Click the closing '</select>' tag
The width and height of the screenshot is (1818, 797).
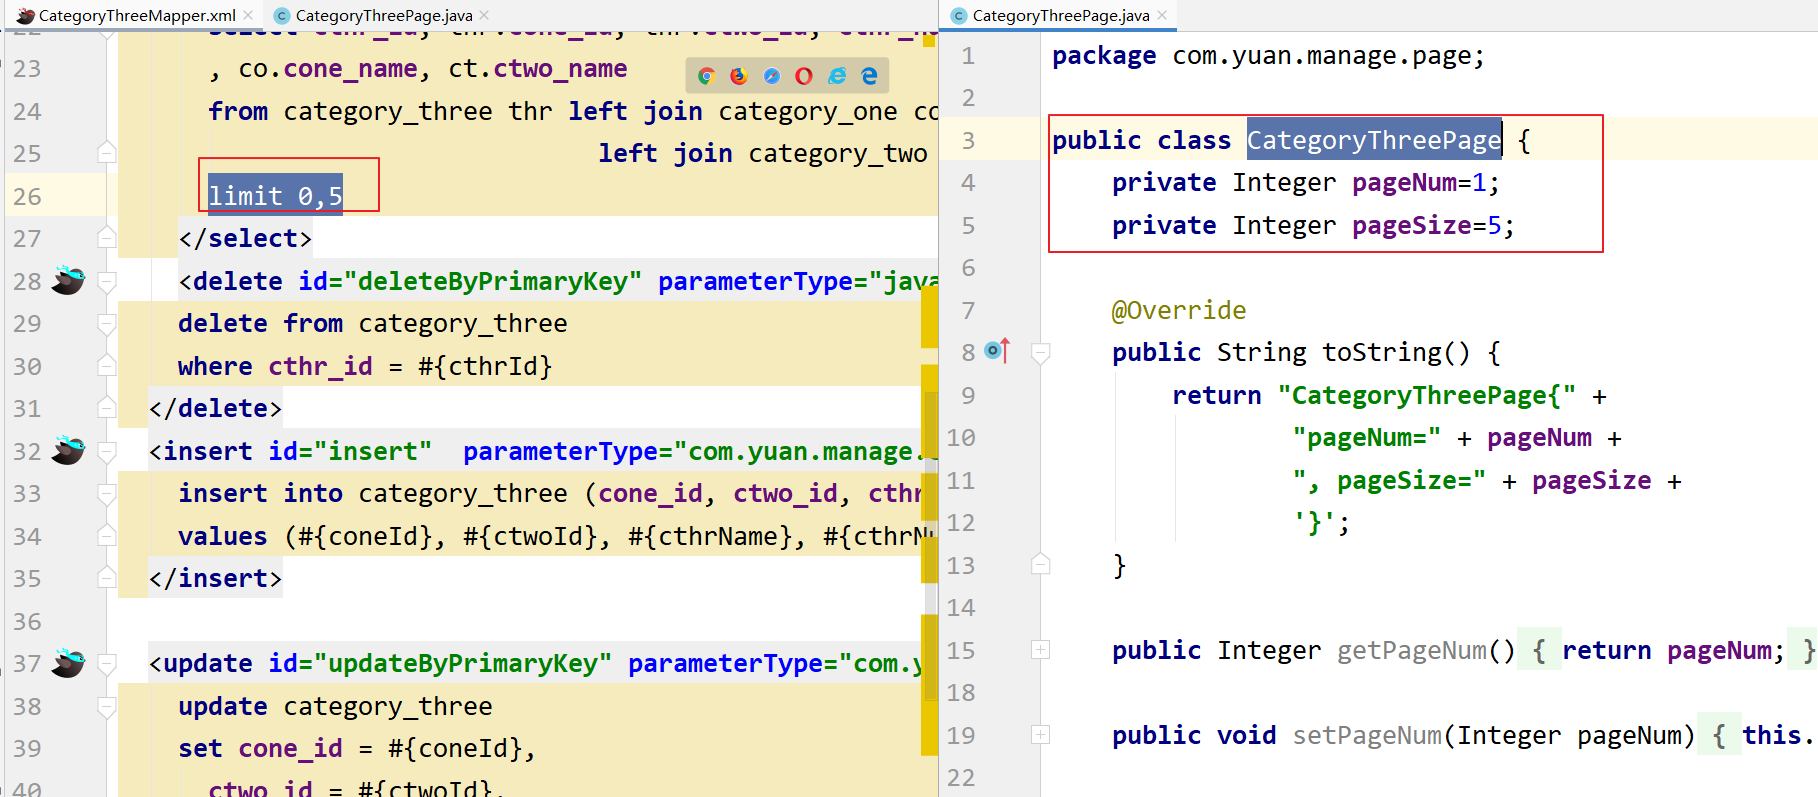click(245, 238)
